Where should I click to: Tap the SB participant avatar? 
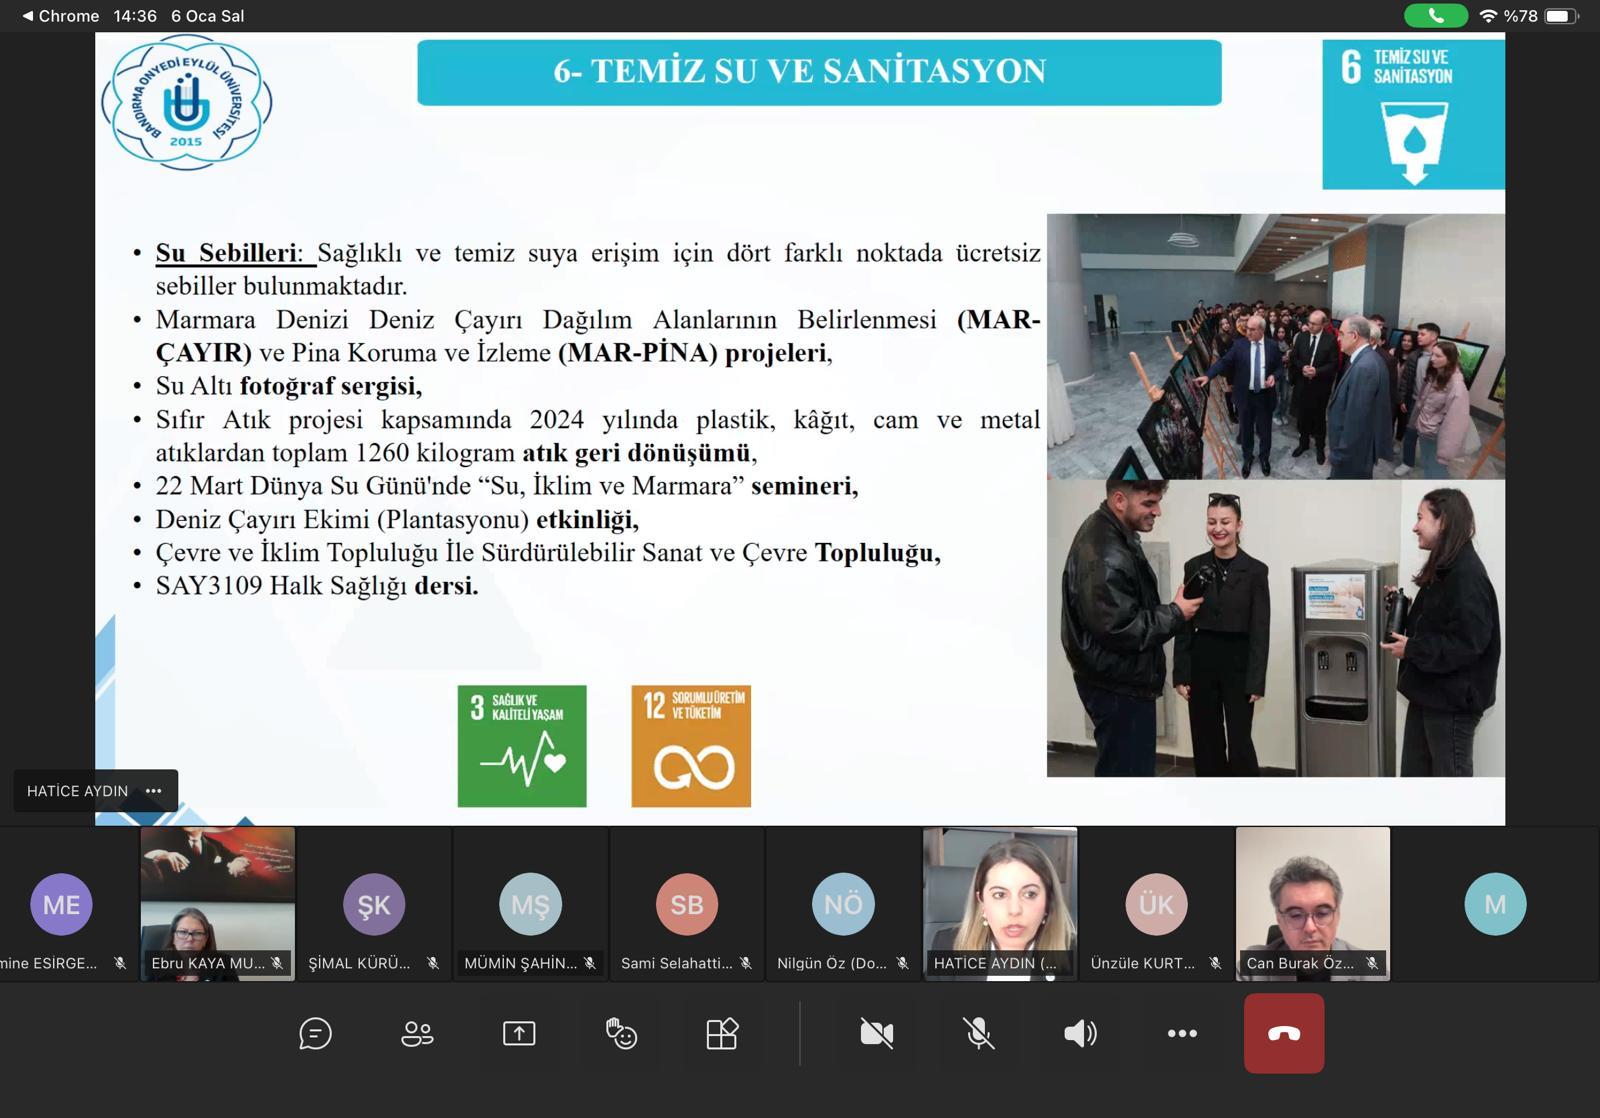[687, 904]
